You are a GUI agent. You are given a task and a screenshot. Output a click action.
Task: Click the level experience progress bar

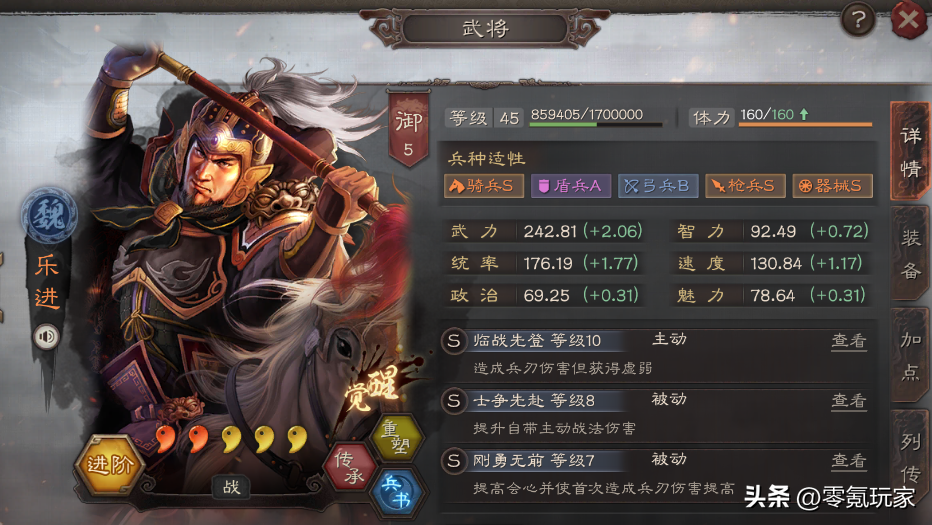point(596,124)
